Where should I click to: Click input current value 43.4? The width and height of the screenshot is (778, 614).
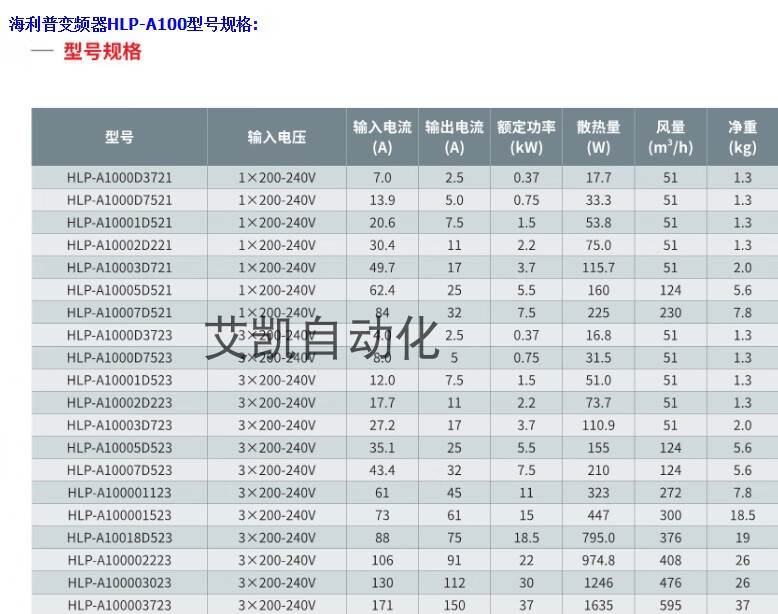[382, 470]
